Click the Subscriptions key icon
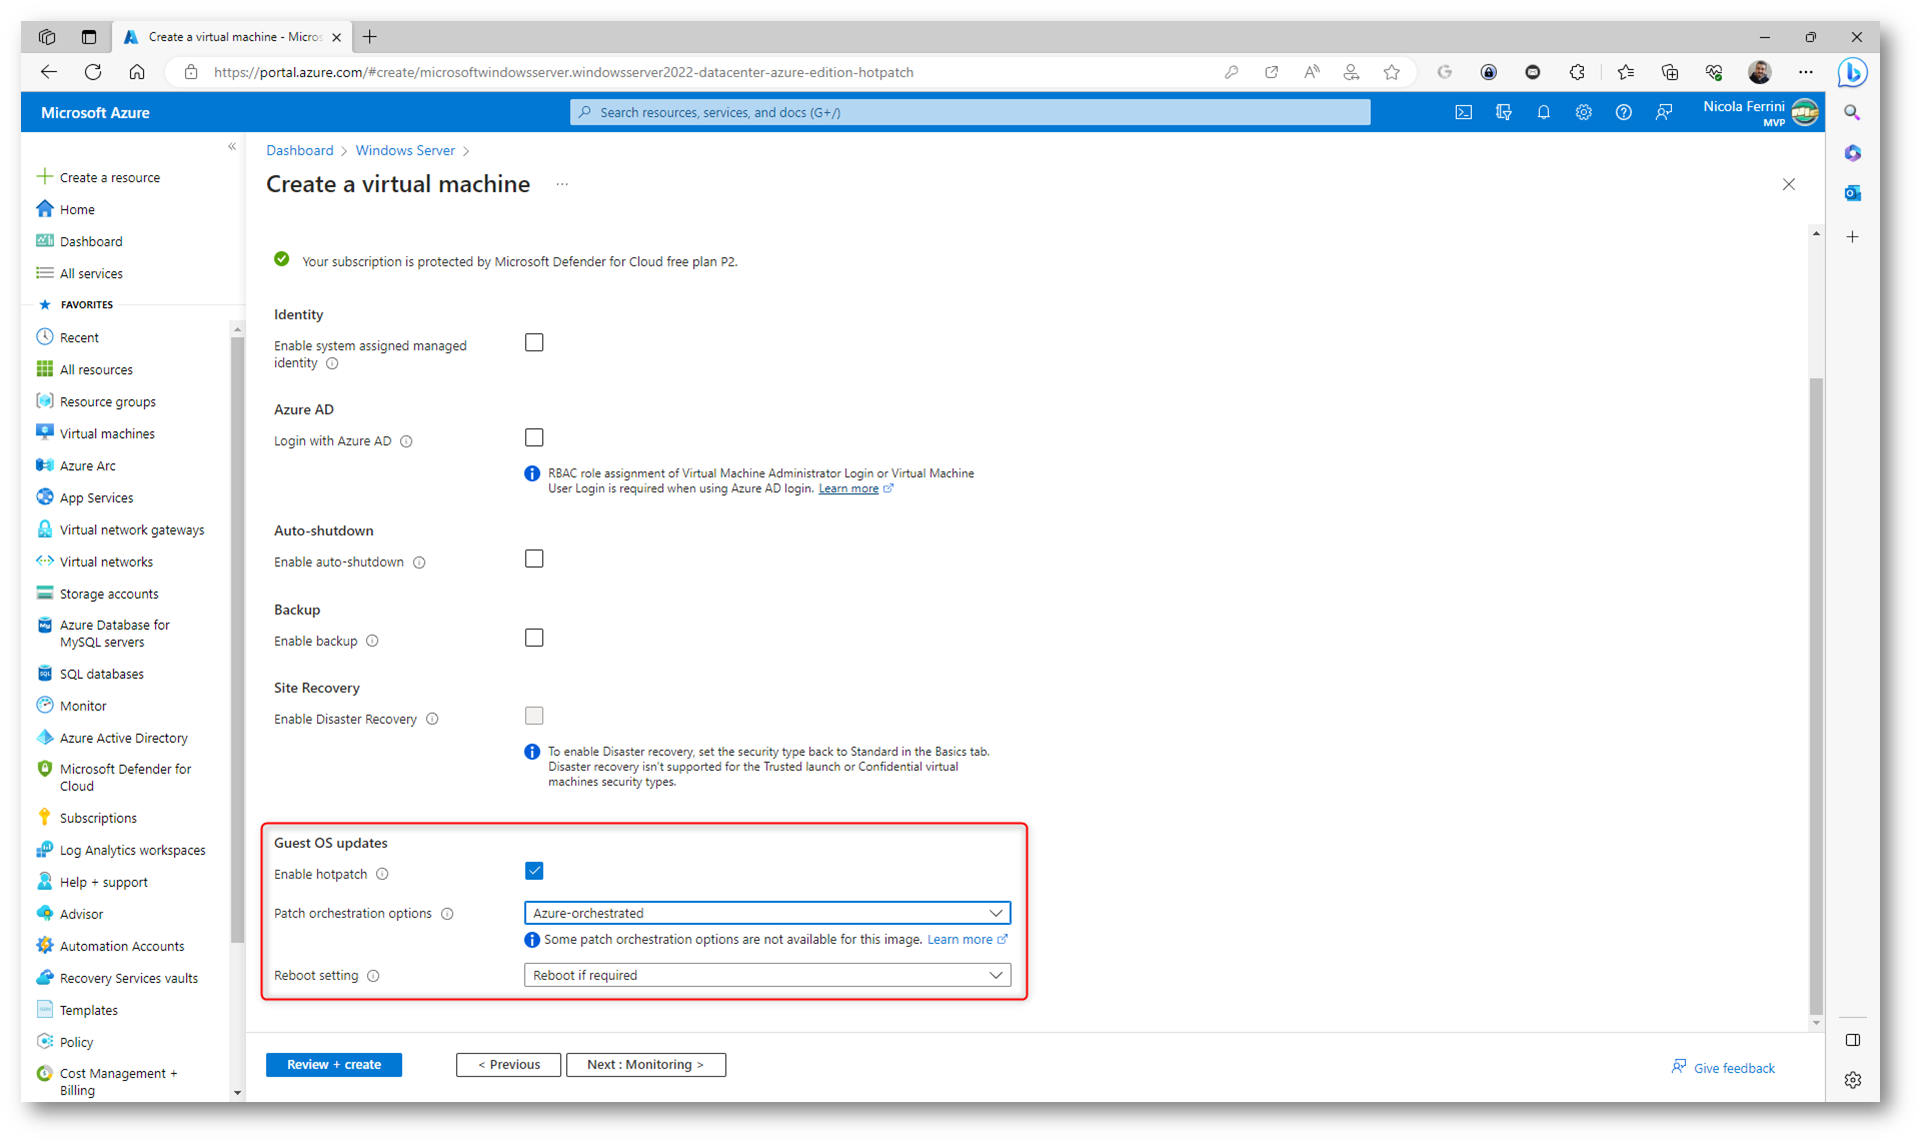 [x=45, y=817]
